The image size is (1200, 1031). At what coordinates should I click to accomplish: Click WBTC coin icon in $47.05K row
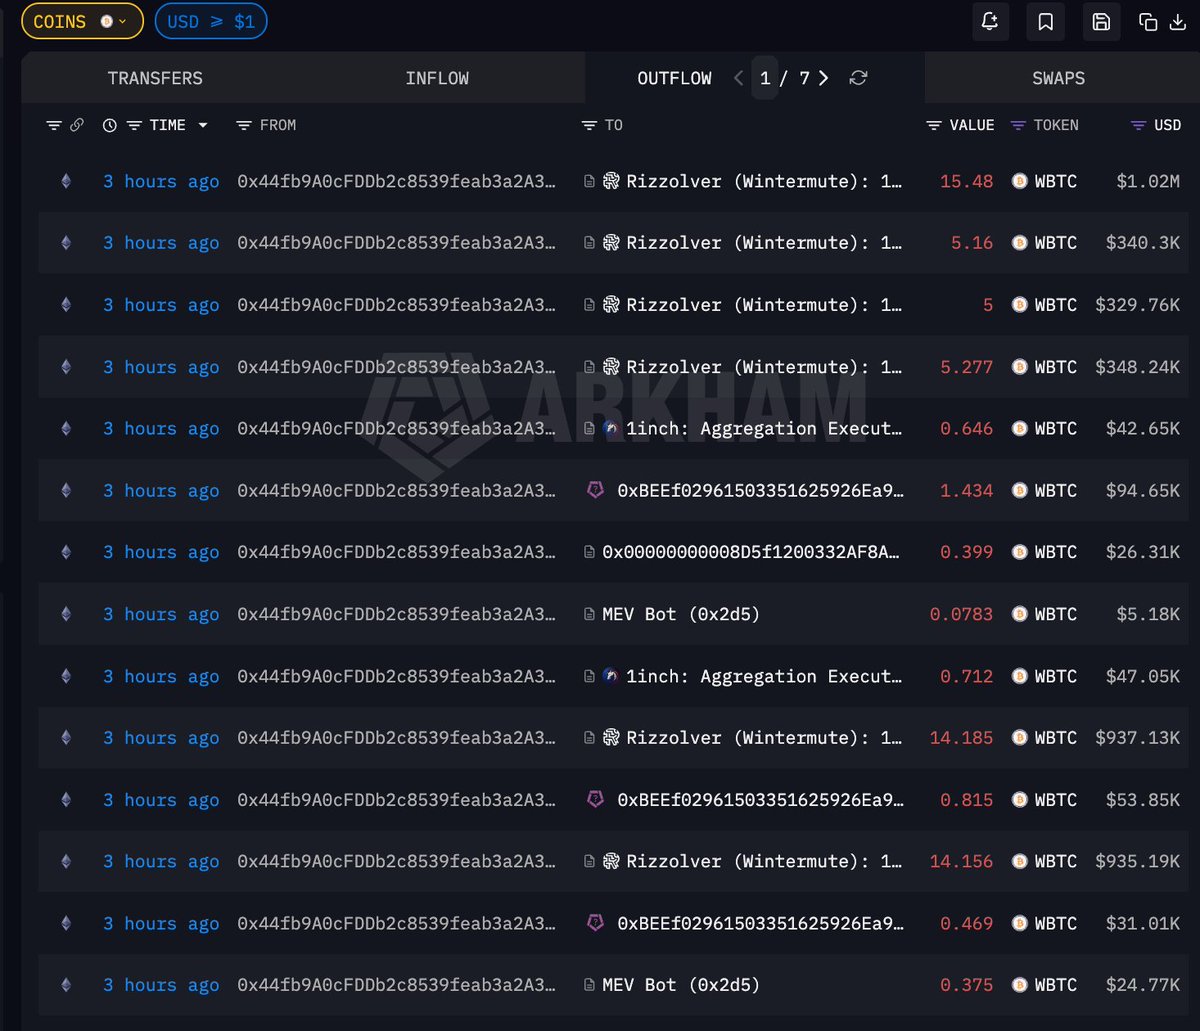[x=1019, y=676]
